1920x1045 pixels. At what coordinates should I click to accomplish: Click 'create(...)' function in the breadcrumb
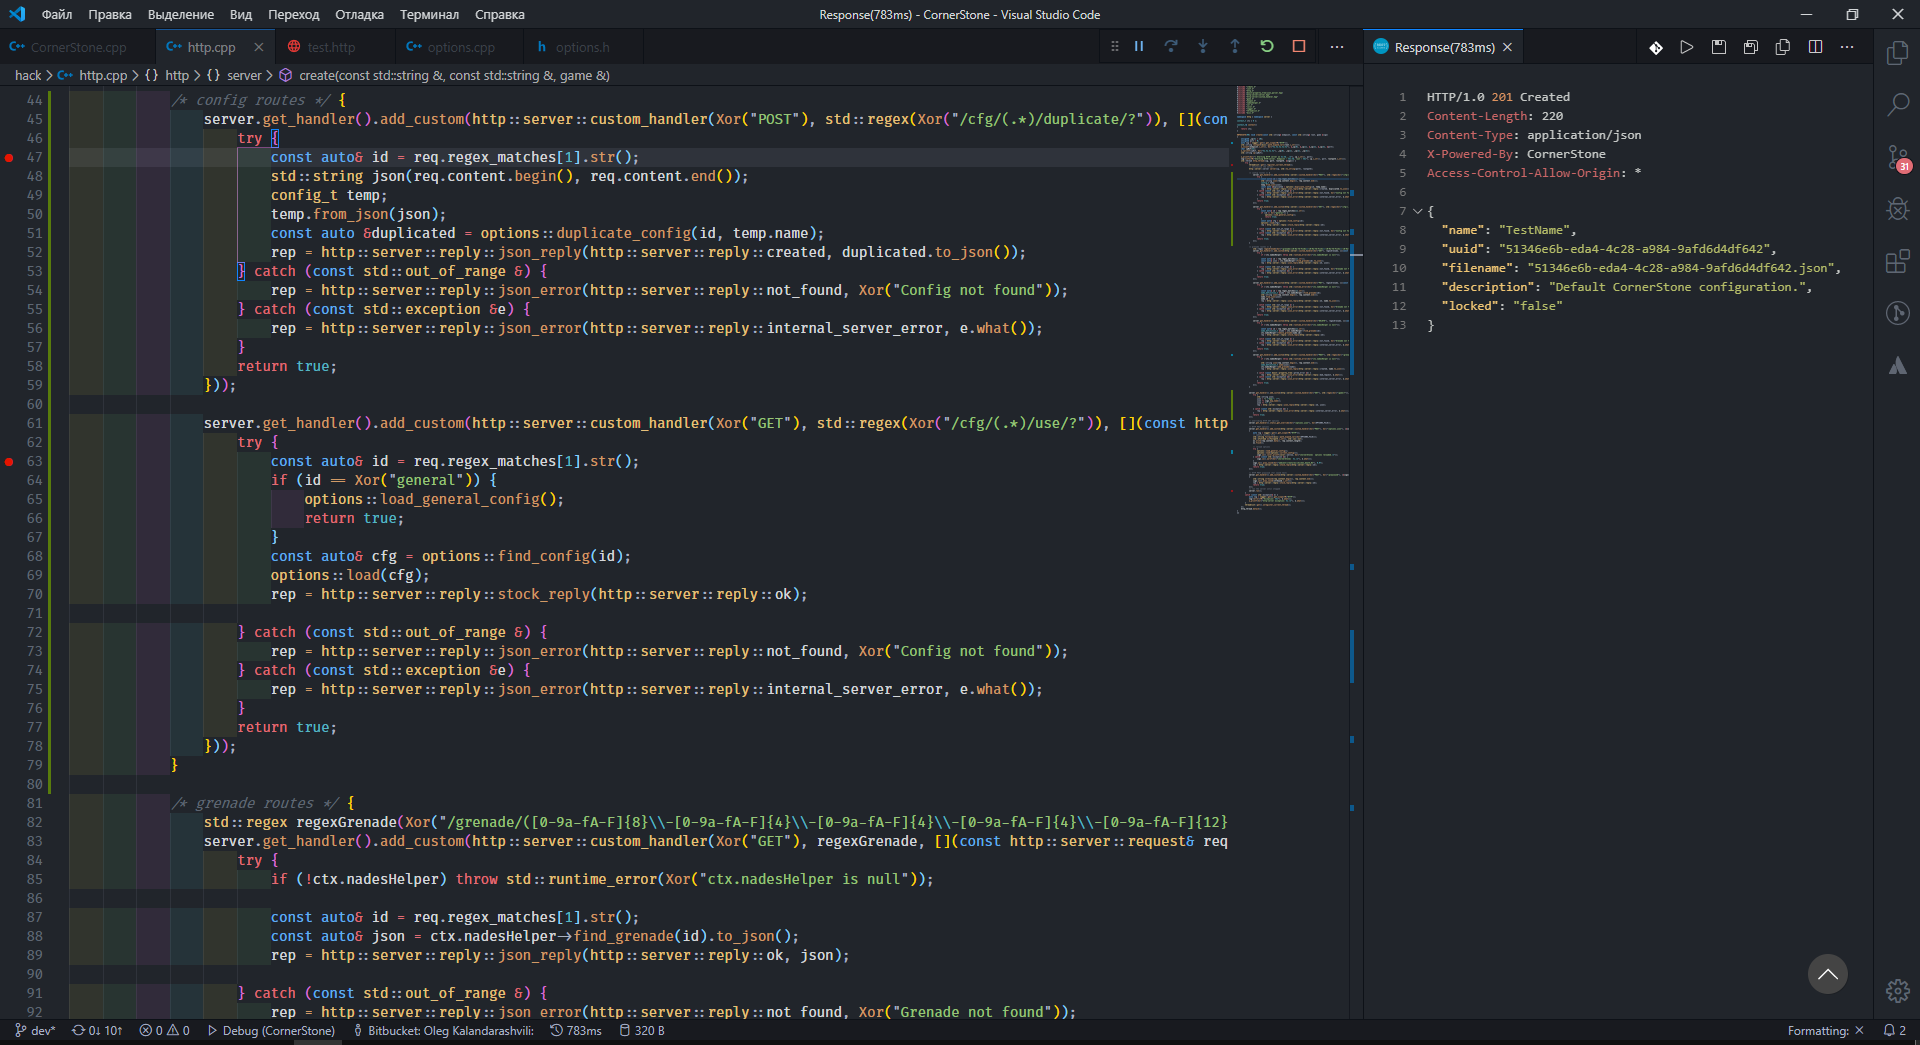coord(454,75)
